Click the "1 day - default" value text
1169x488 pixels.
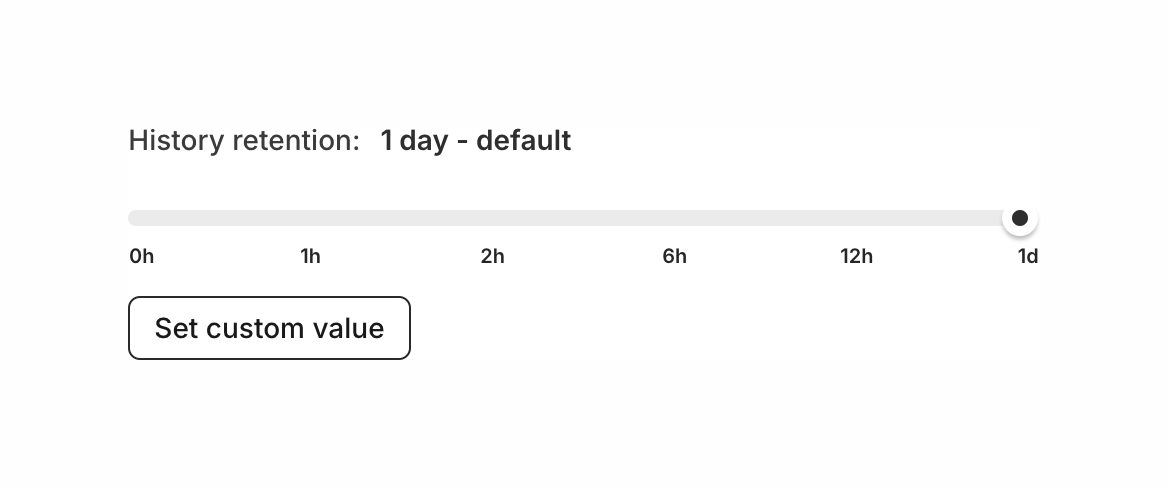[475, 141]
